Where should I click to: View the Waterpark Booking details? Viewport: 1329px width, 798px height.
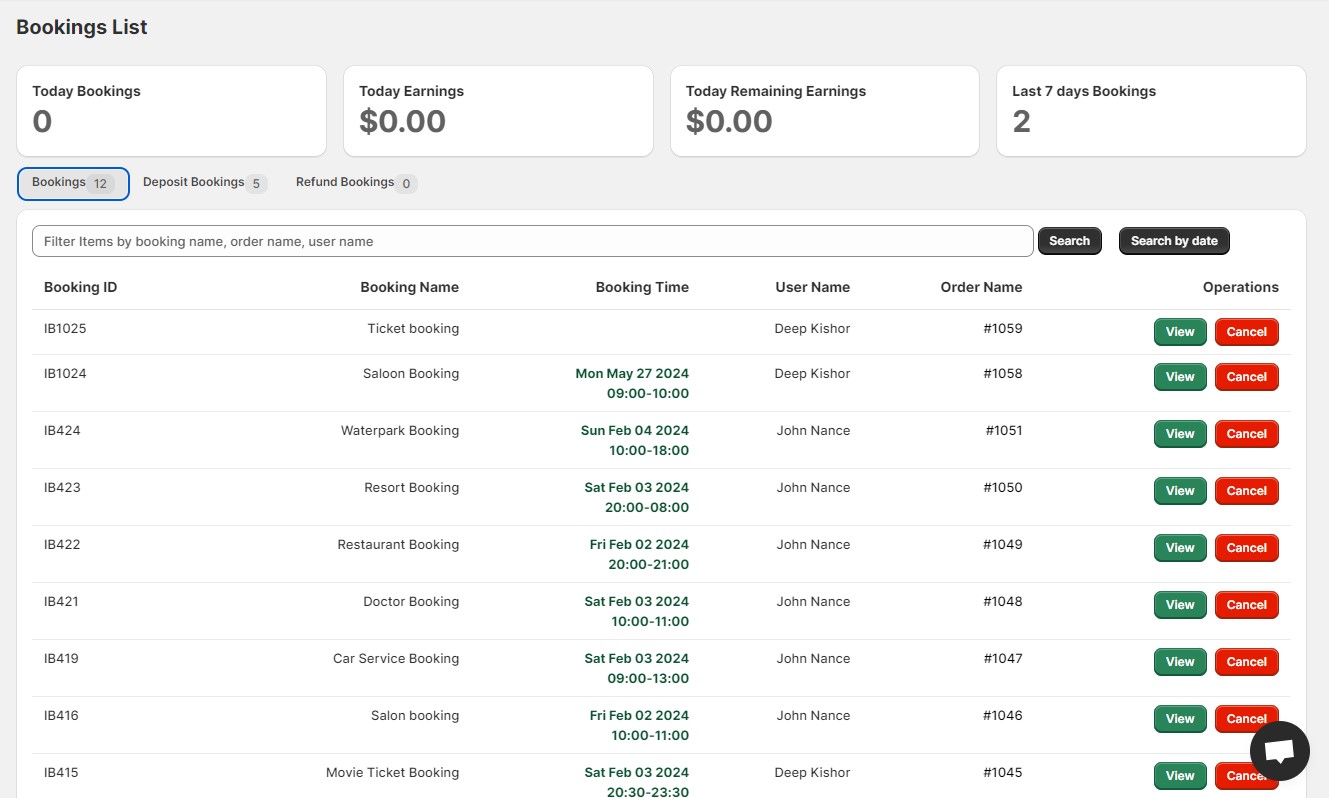[x=1180, y=434]
